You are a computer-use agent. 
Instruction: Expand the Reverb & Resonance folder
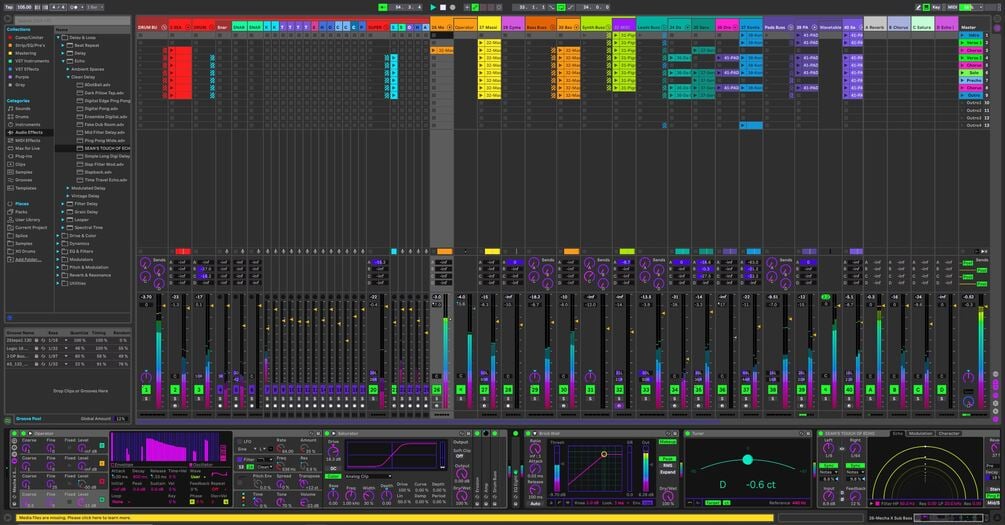point(58,275)
